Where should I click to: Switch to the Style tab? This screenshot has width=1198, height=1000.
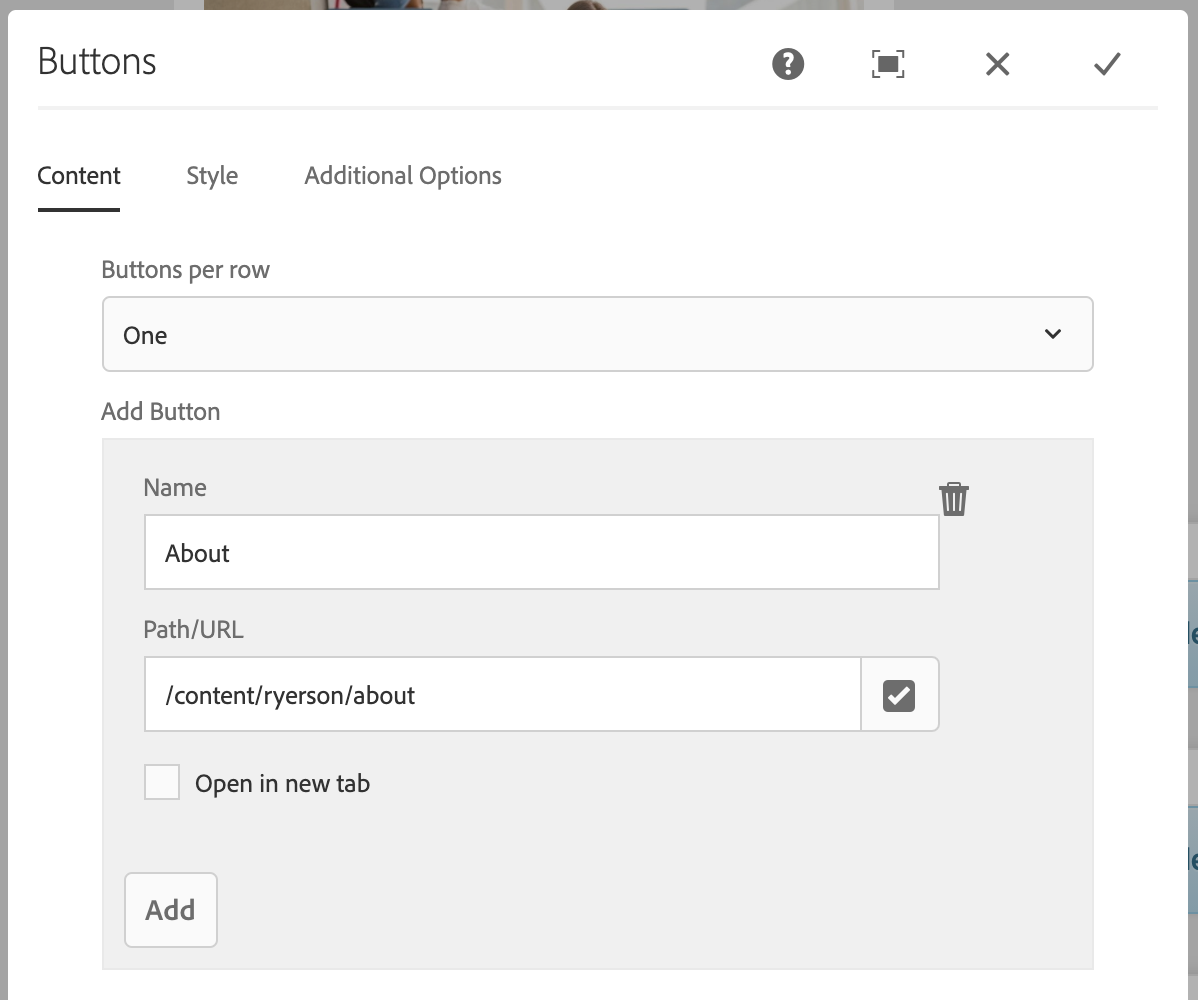(x=212, y=176)
